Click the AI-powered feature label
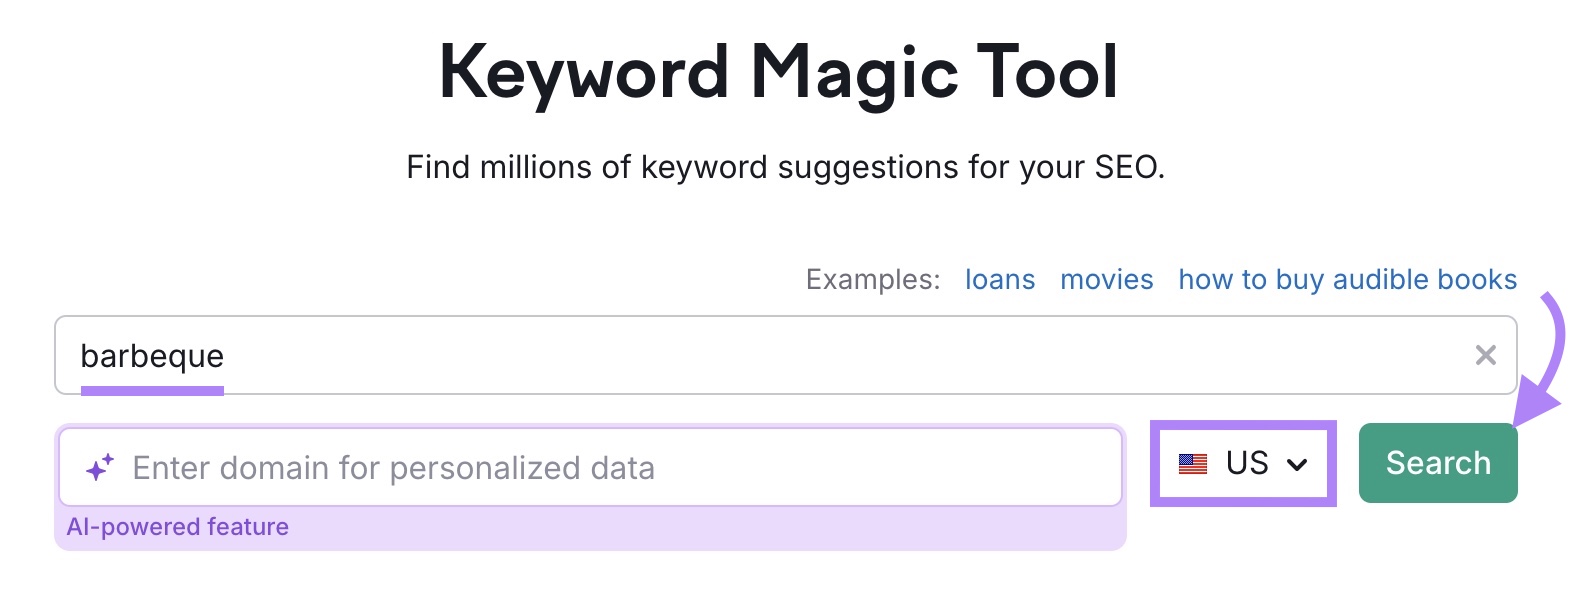Viewport: 1574px width, 600px height. pyautogui.click(x=177, y=527)
